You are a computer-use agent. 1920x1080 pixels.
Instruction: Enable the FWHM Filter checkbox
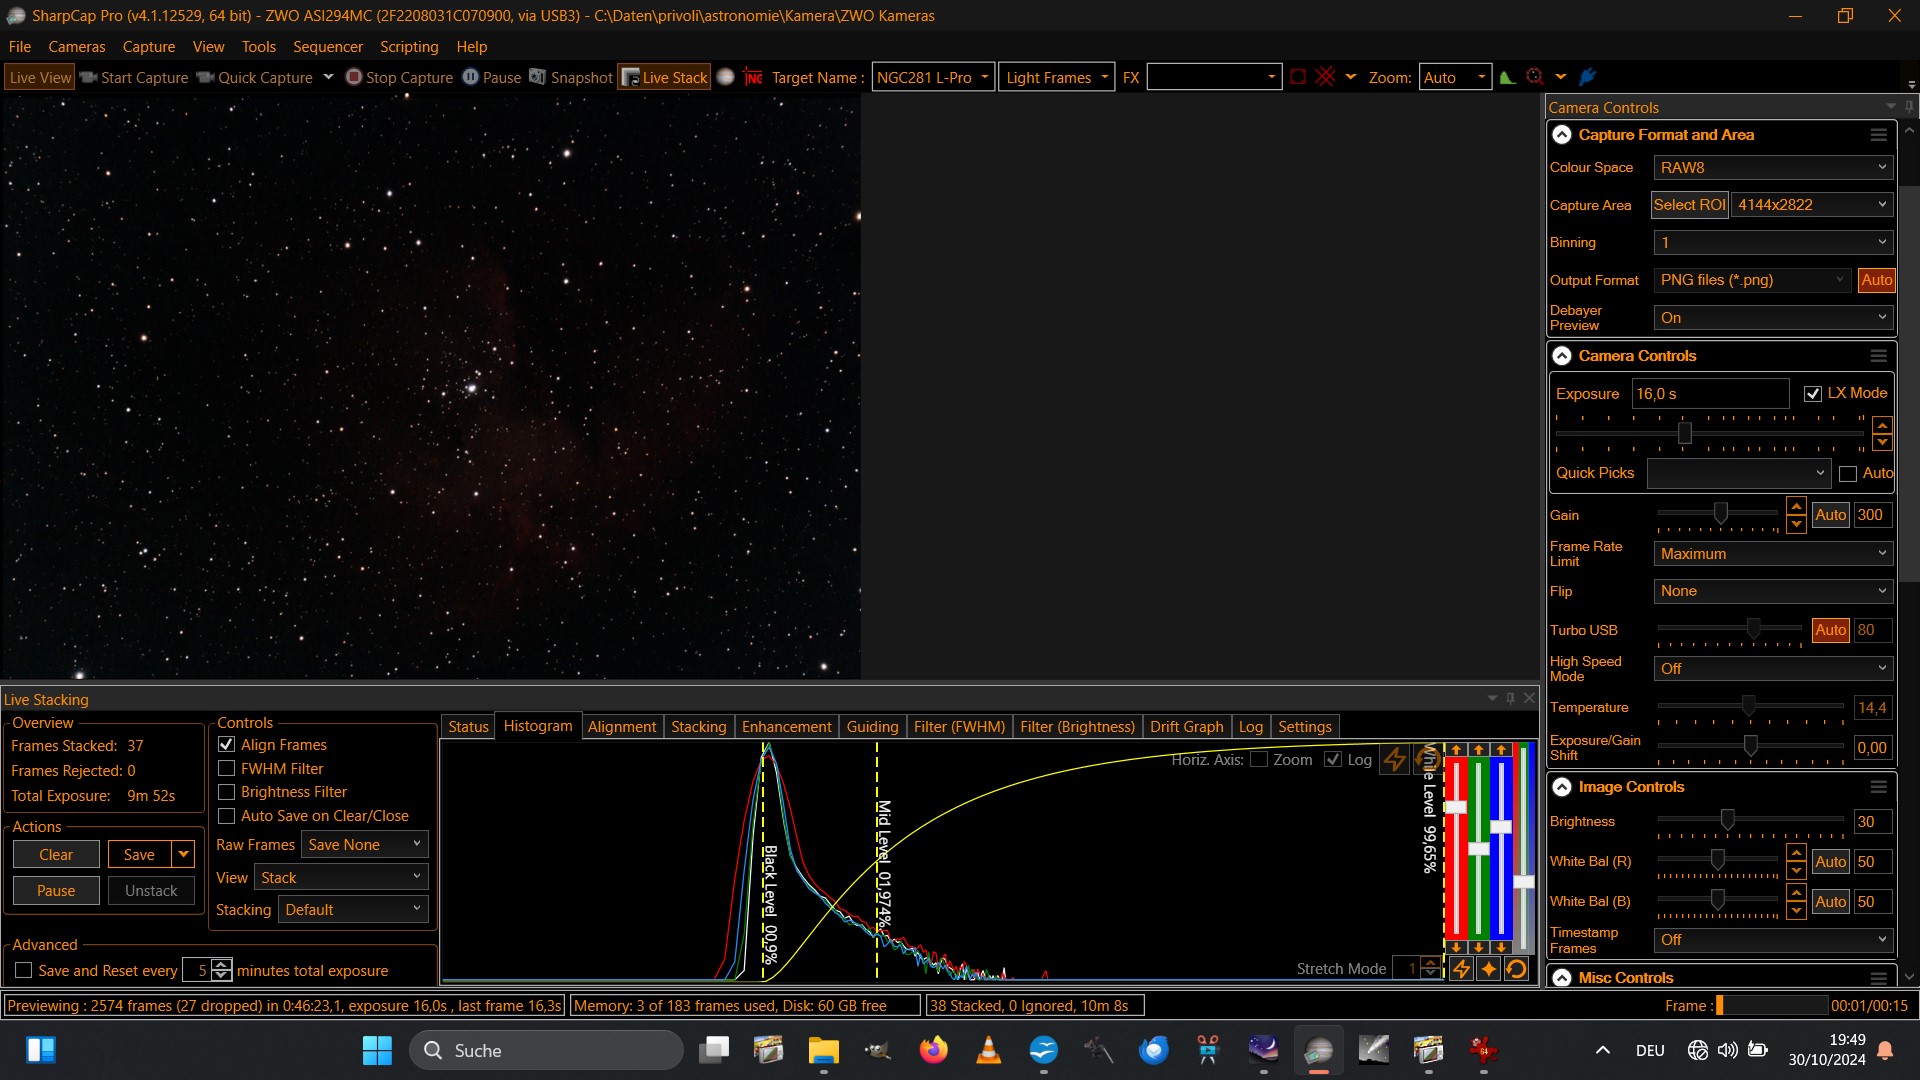pyautogui.click(x=227, y=769)
